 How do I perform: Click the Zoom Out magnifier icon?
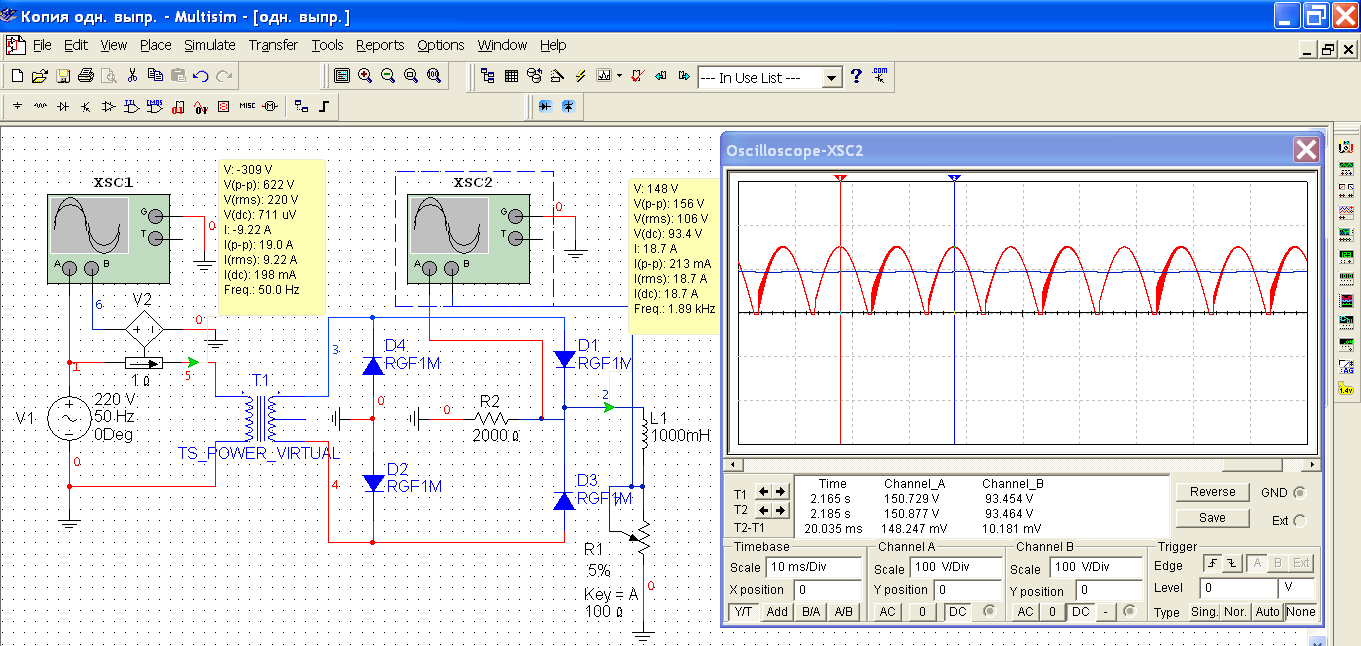(387, 76)
